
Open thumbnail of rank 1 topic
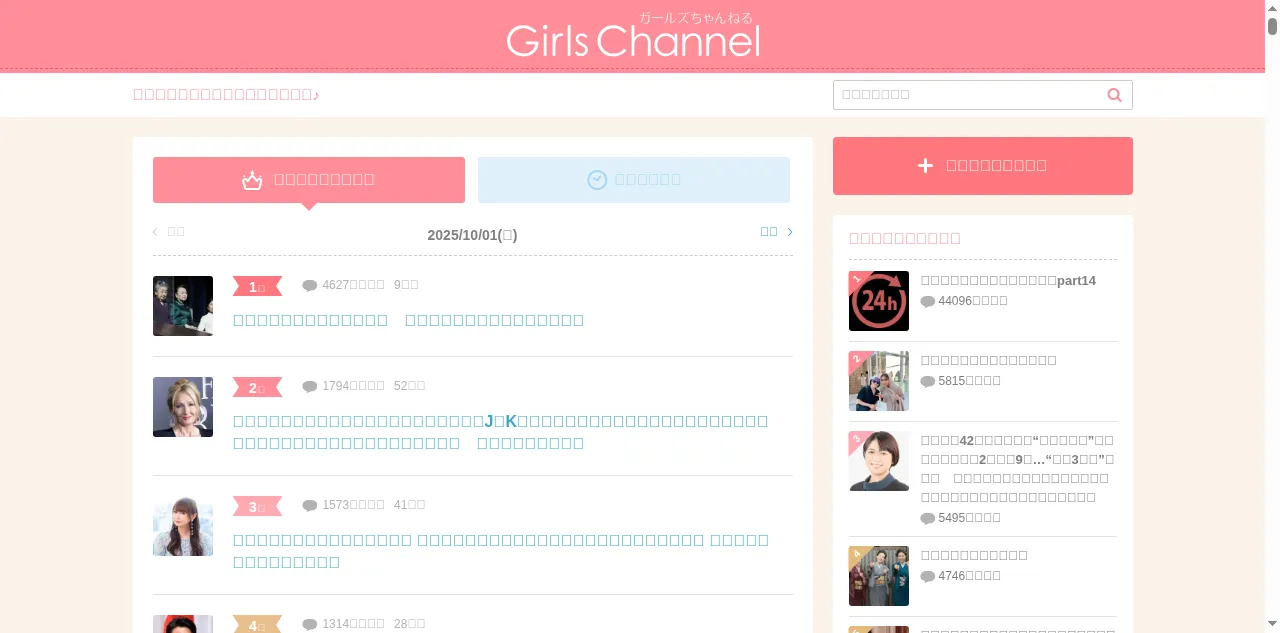[x=183, y=306]
